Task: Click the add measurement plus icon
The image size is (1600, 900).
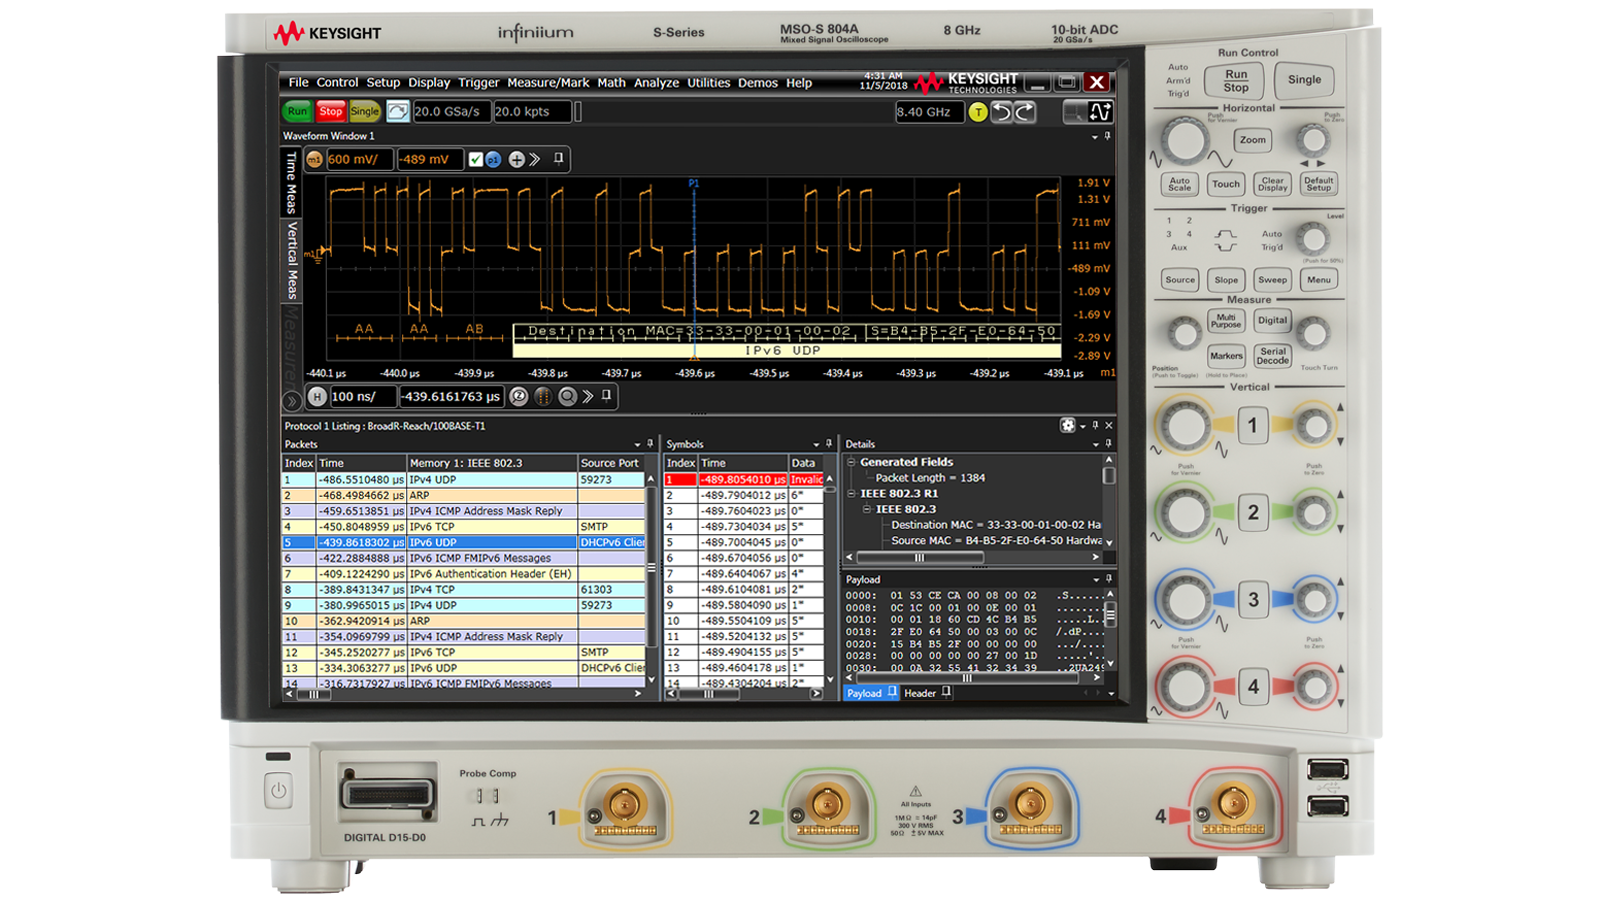Action: point(516,158)
